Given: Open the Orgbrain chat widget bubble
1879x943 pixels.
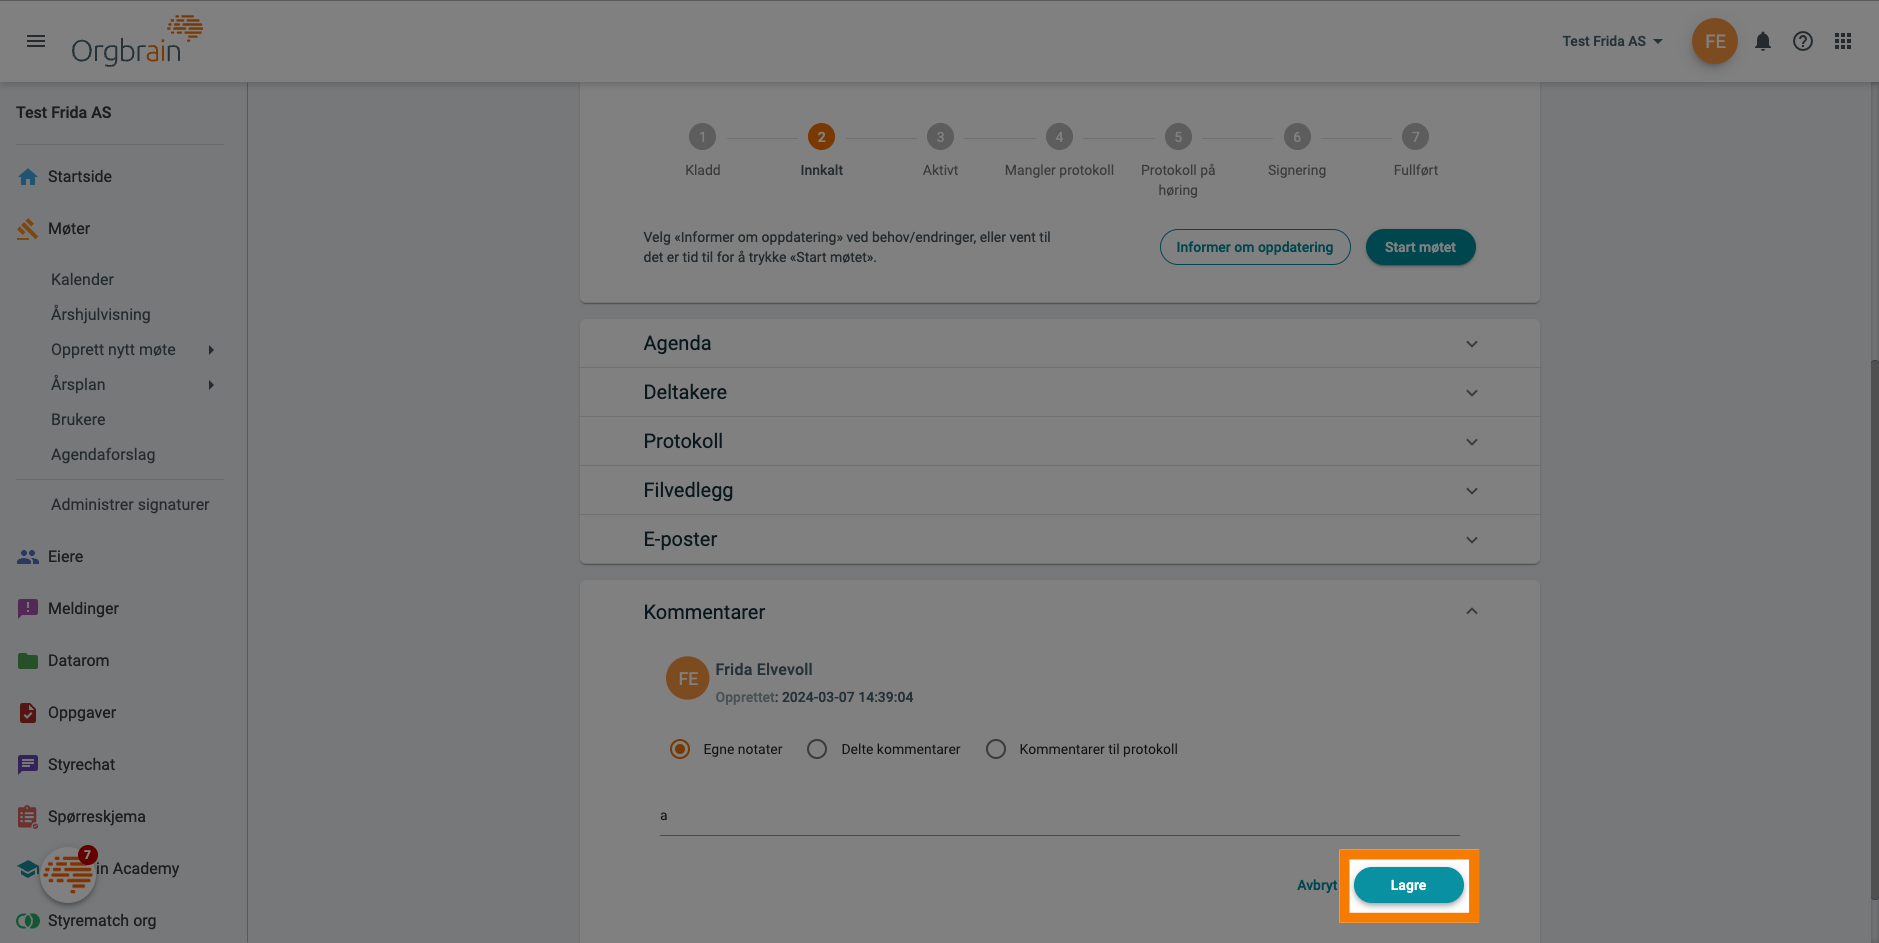Looking at the screenshot, I should [68, 874].
